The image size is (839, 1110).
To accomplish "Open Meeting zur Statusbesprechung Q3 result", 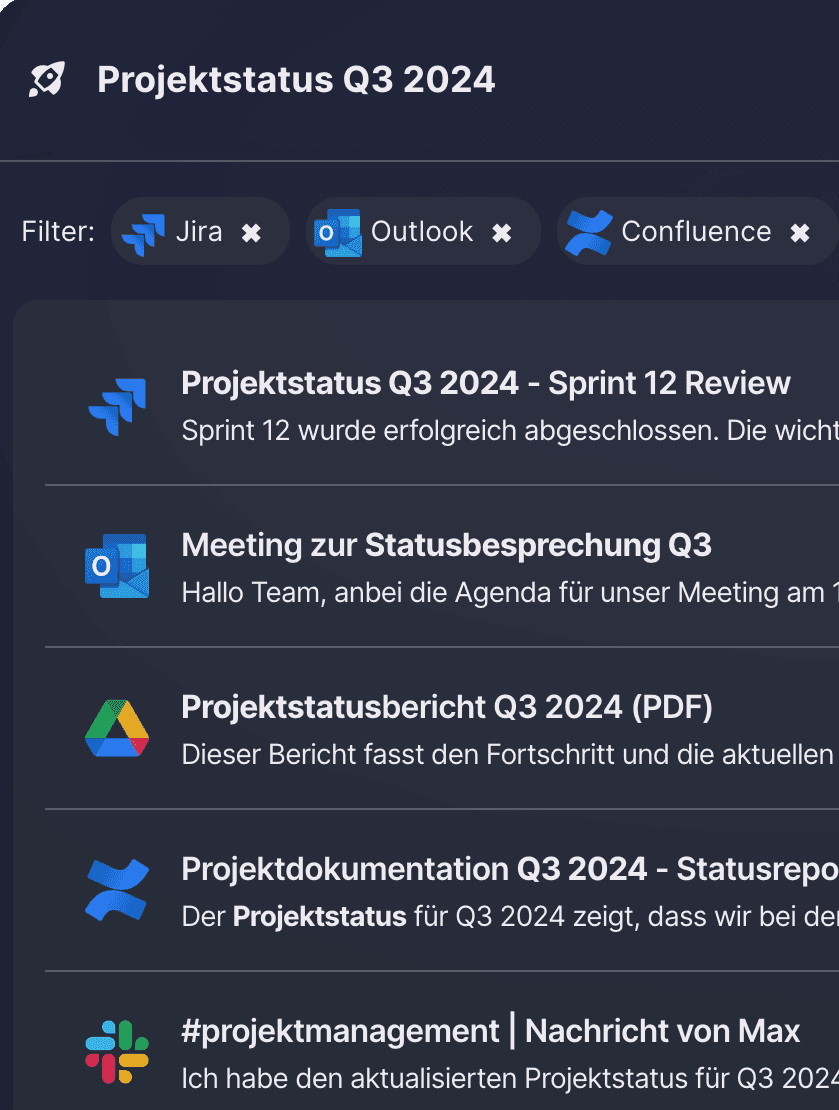I will coord(446,545).
